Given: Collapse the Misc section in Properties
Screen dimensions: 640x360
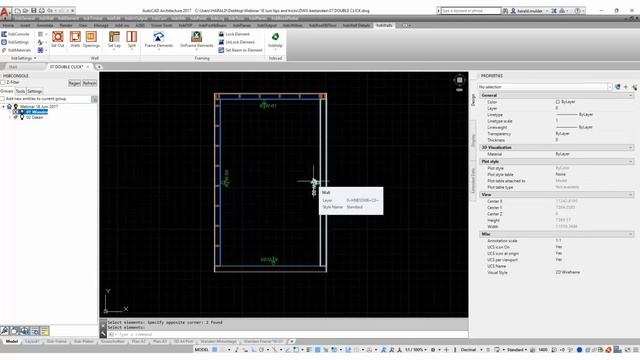Looking at the screenshot, I should pyautogui.click(x=631, y=234).
